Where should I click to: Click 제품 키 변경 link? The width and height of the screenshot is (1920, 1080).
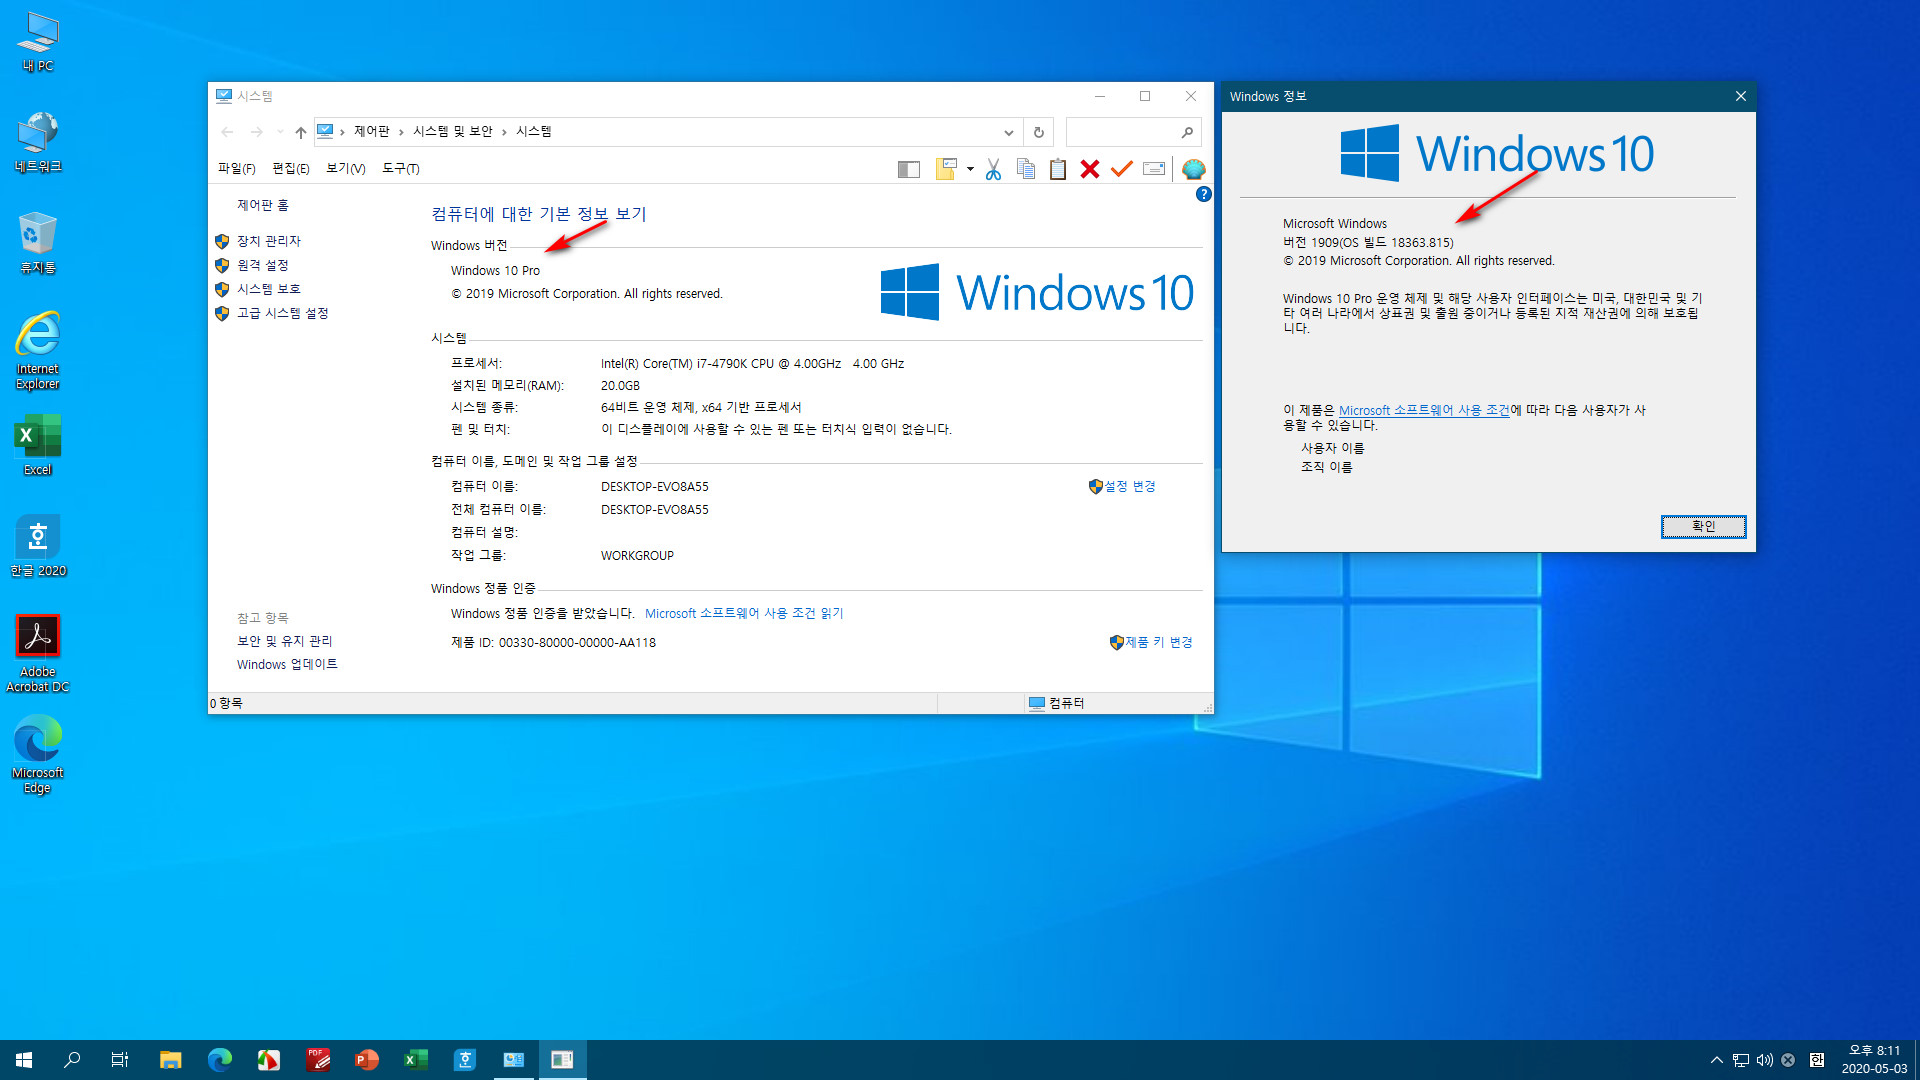1159,642
